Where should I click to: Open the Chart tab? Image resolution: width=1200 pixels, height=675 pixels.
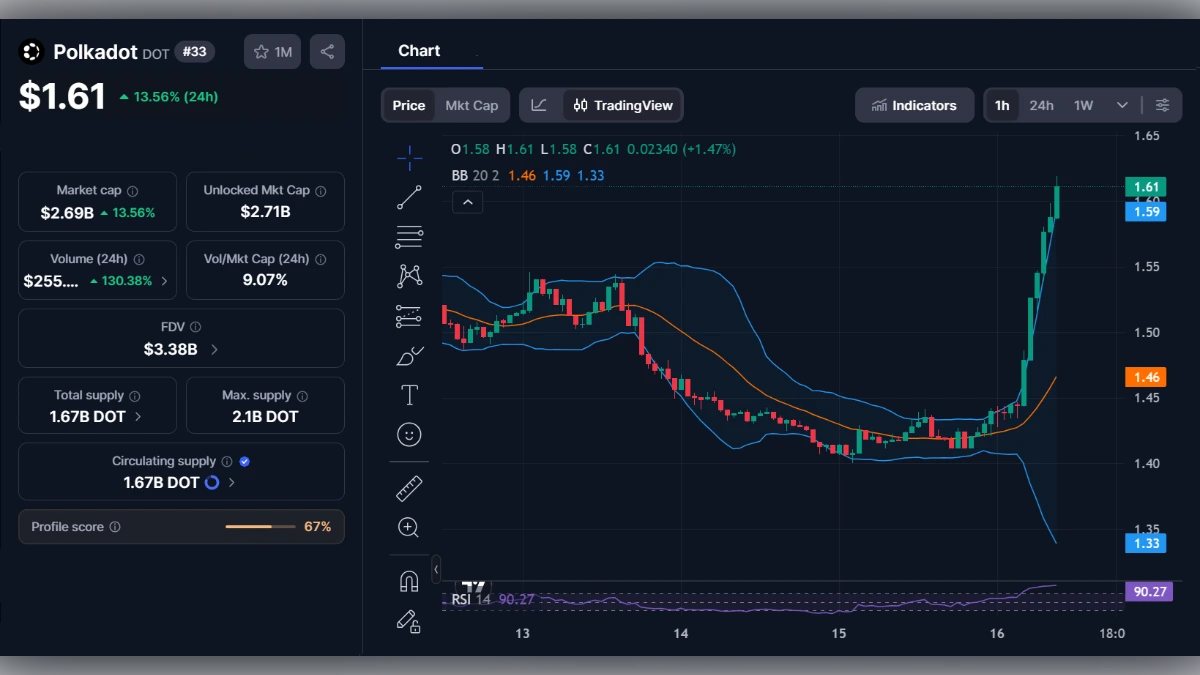[x=419, y=51]
